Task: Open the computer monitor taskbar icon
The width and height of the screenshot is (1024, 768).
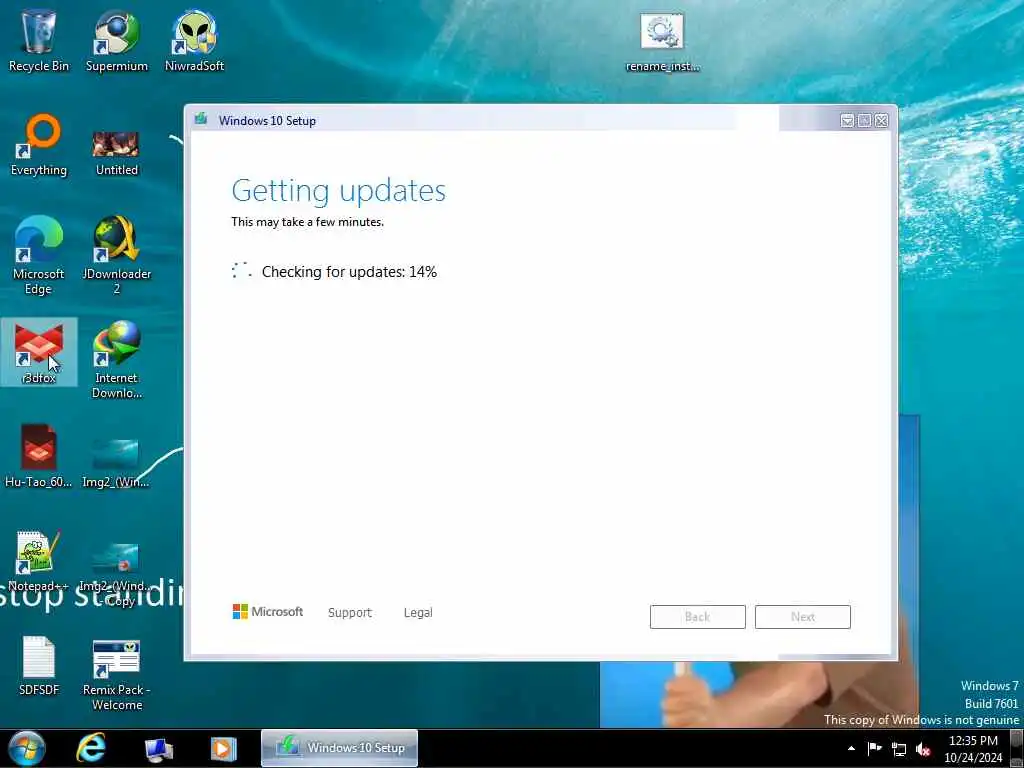Action: click(159, 749)
